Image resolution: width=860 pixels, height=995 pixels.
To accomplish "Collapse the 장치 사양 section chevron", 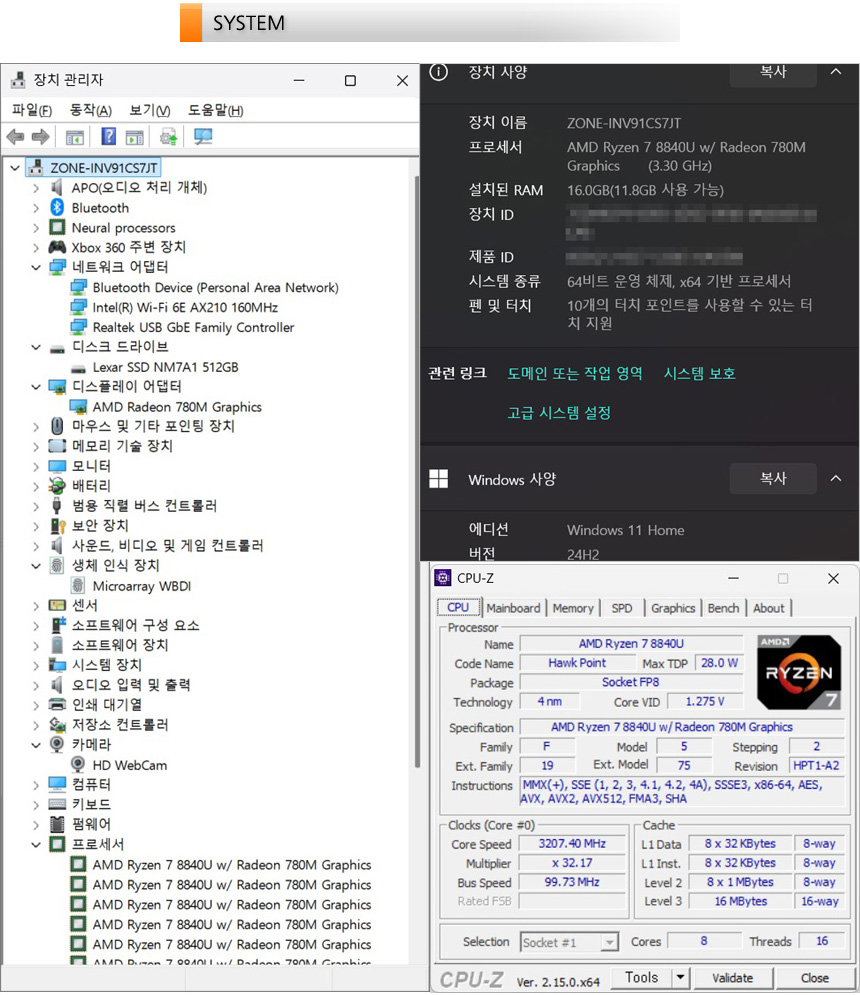I will point(836,72).
